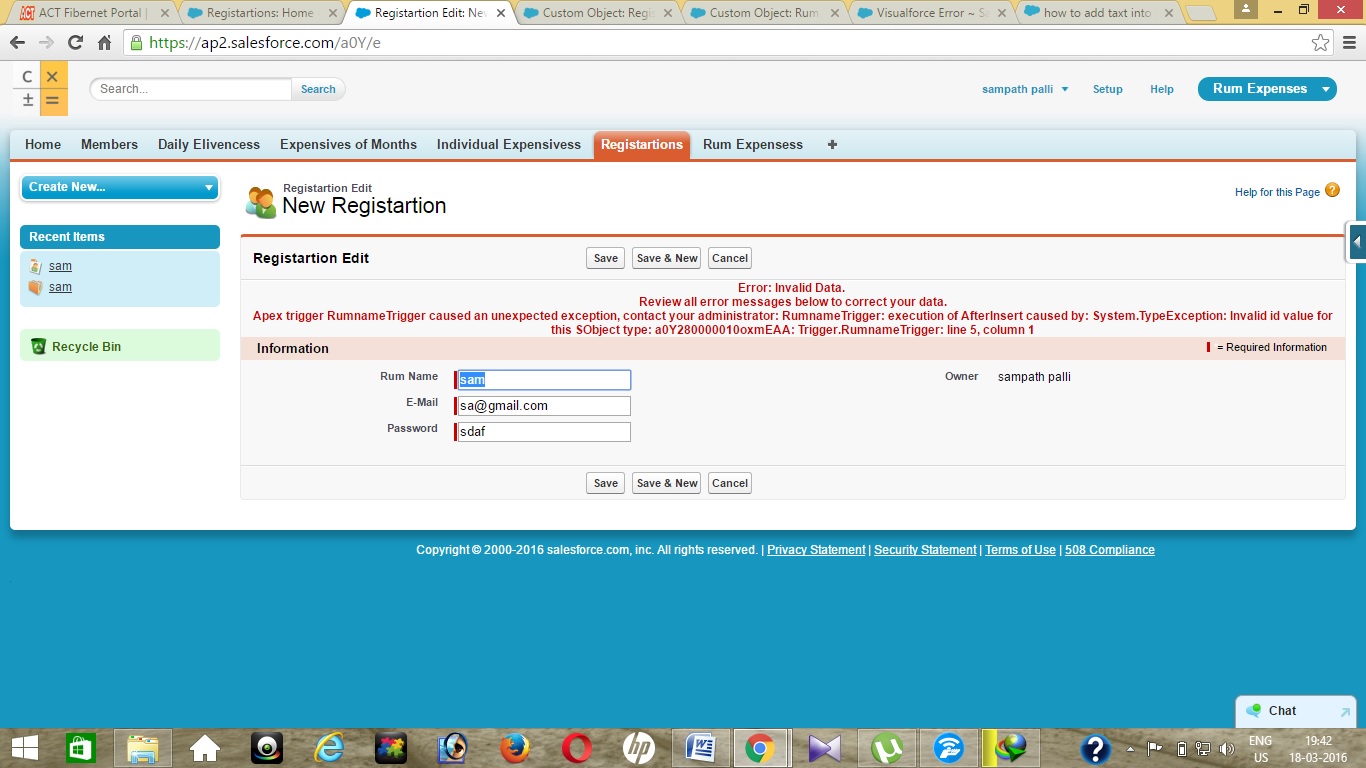Open File Explorer from the taskbar
The width and height of the screenshot is (1366, 768).
click(143, 748)
